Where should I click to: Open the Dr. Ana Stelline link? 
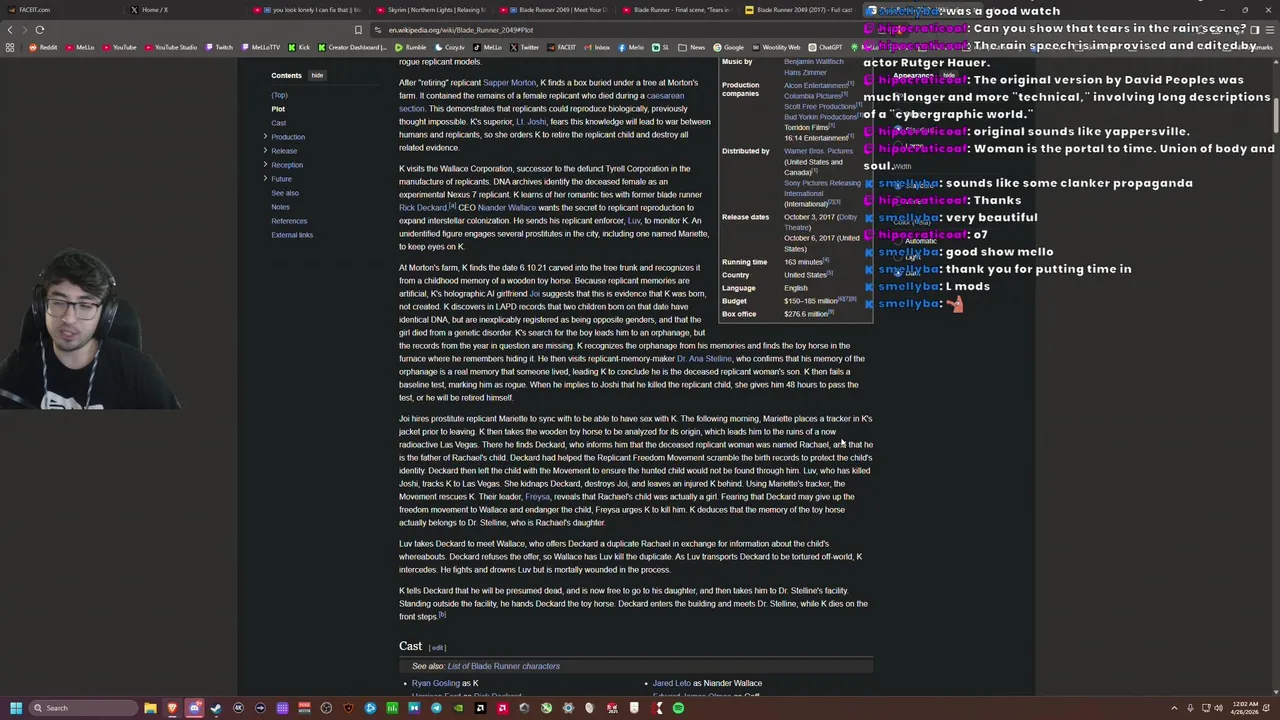(x=704, y=359)
